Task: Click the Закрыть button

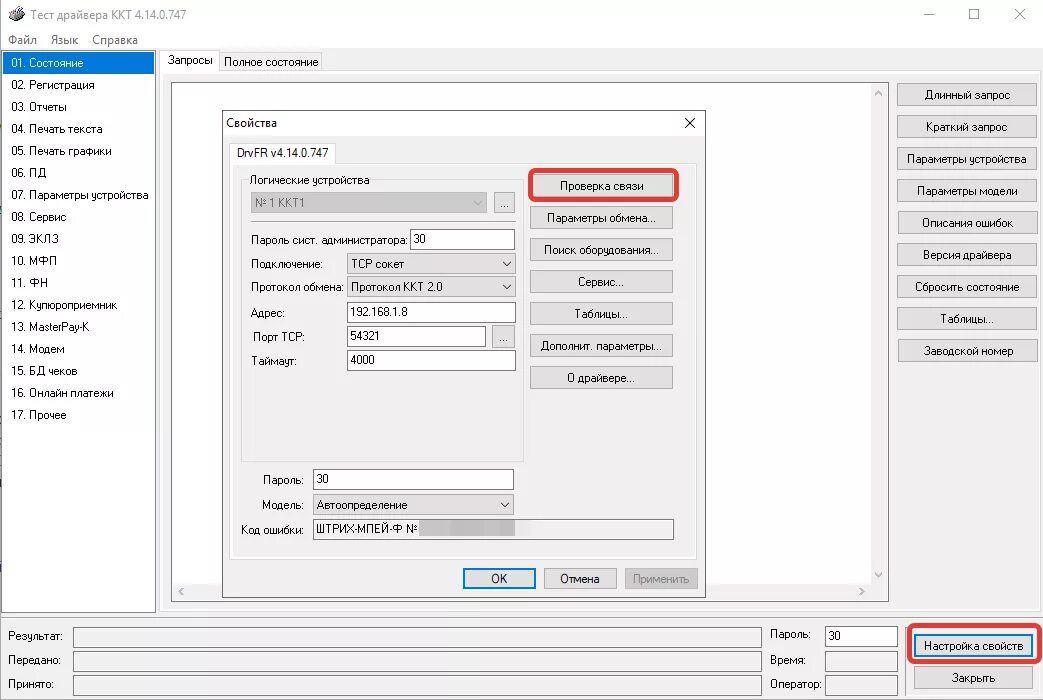Action: (x=973, y=677)
